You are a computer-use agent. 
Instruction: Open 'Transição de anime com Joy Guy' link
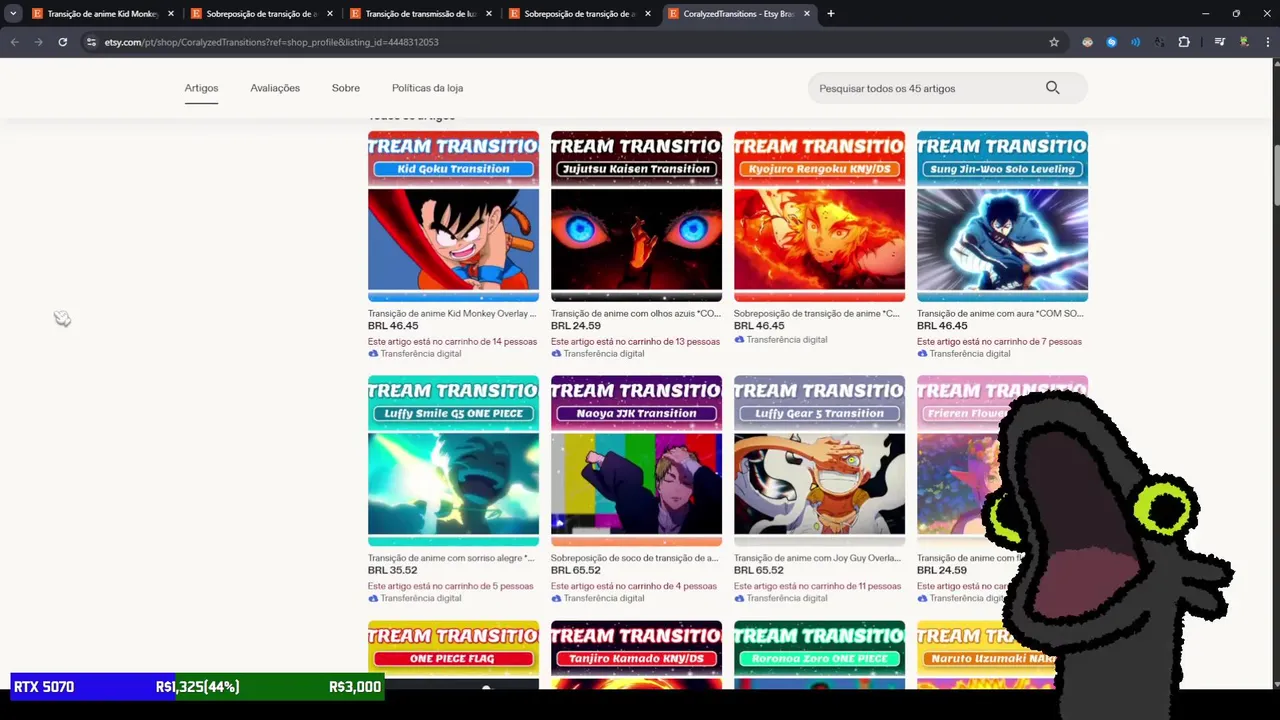tap(817, 558)
